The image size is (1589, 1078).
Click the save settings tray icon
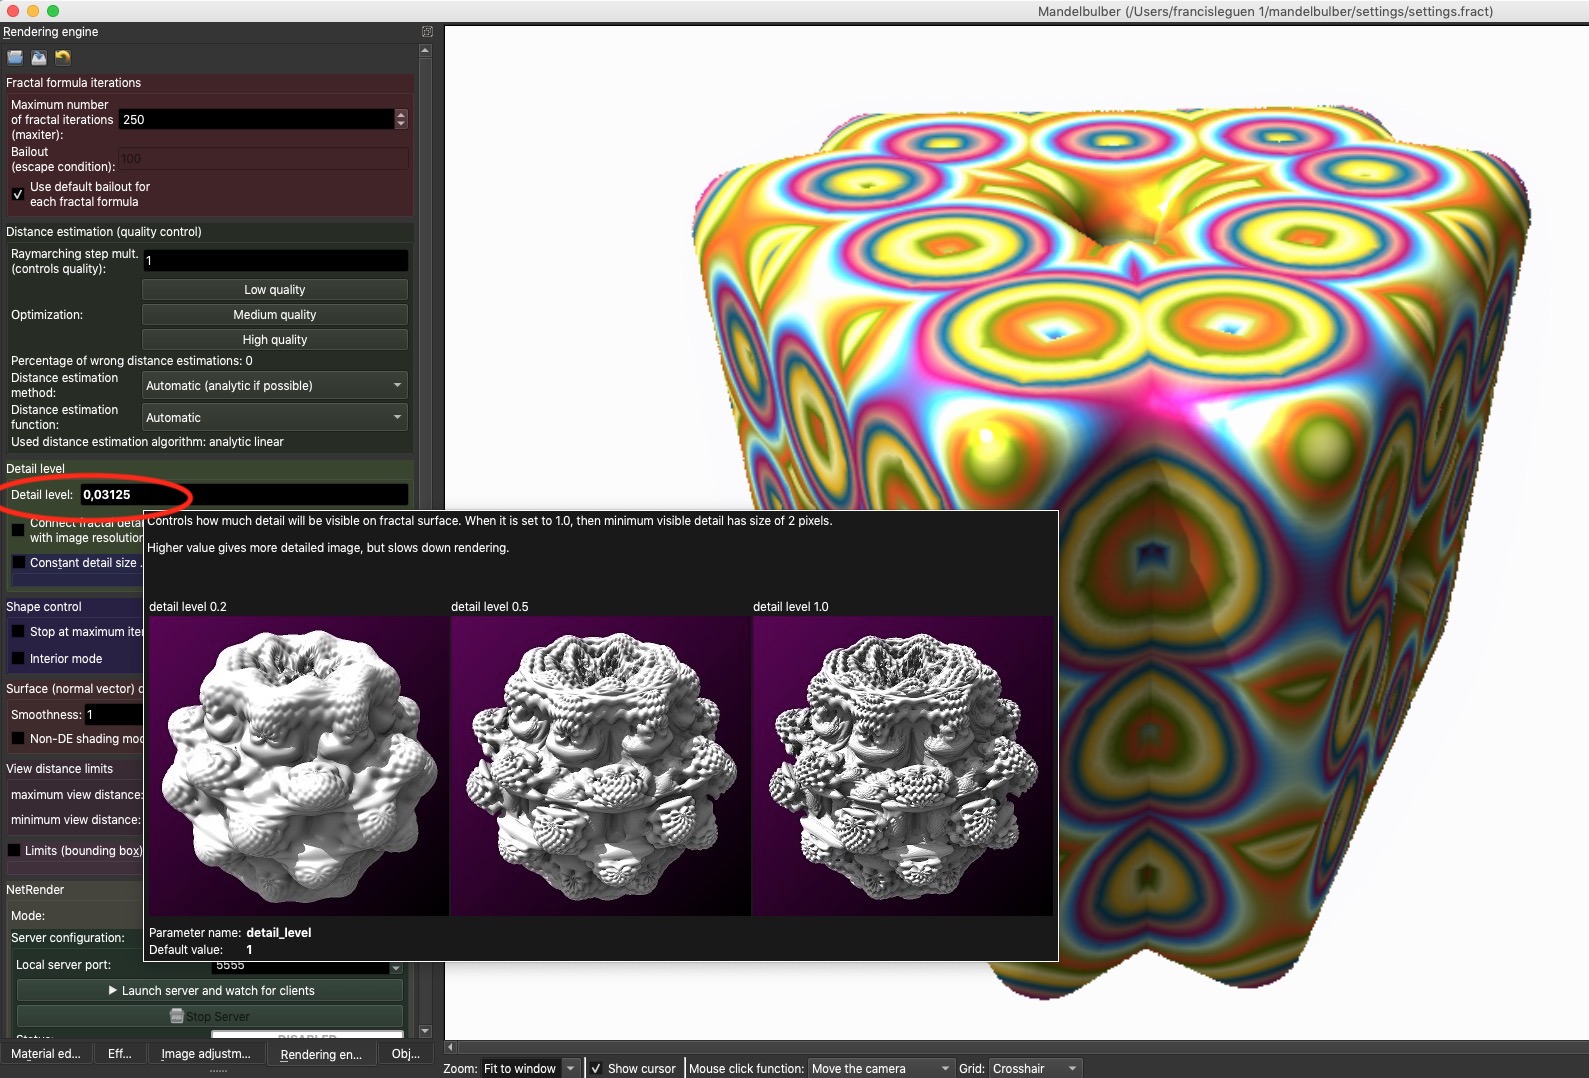[39, 58]
